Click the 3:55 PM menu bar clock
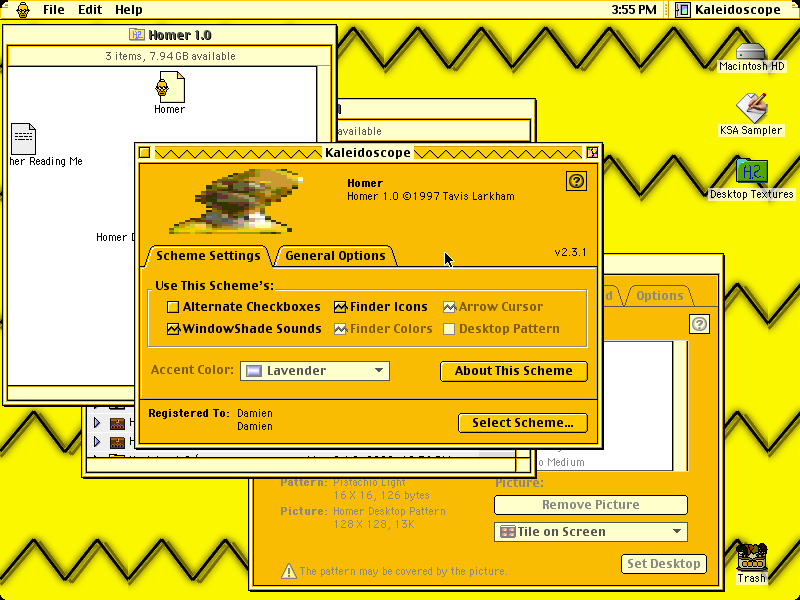 coord(634,10)
